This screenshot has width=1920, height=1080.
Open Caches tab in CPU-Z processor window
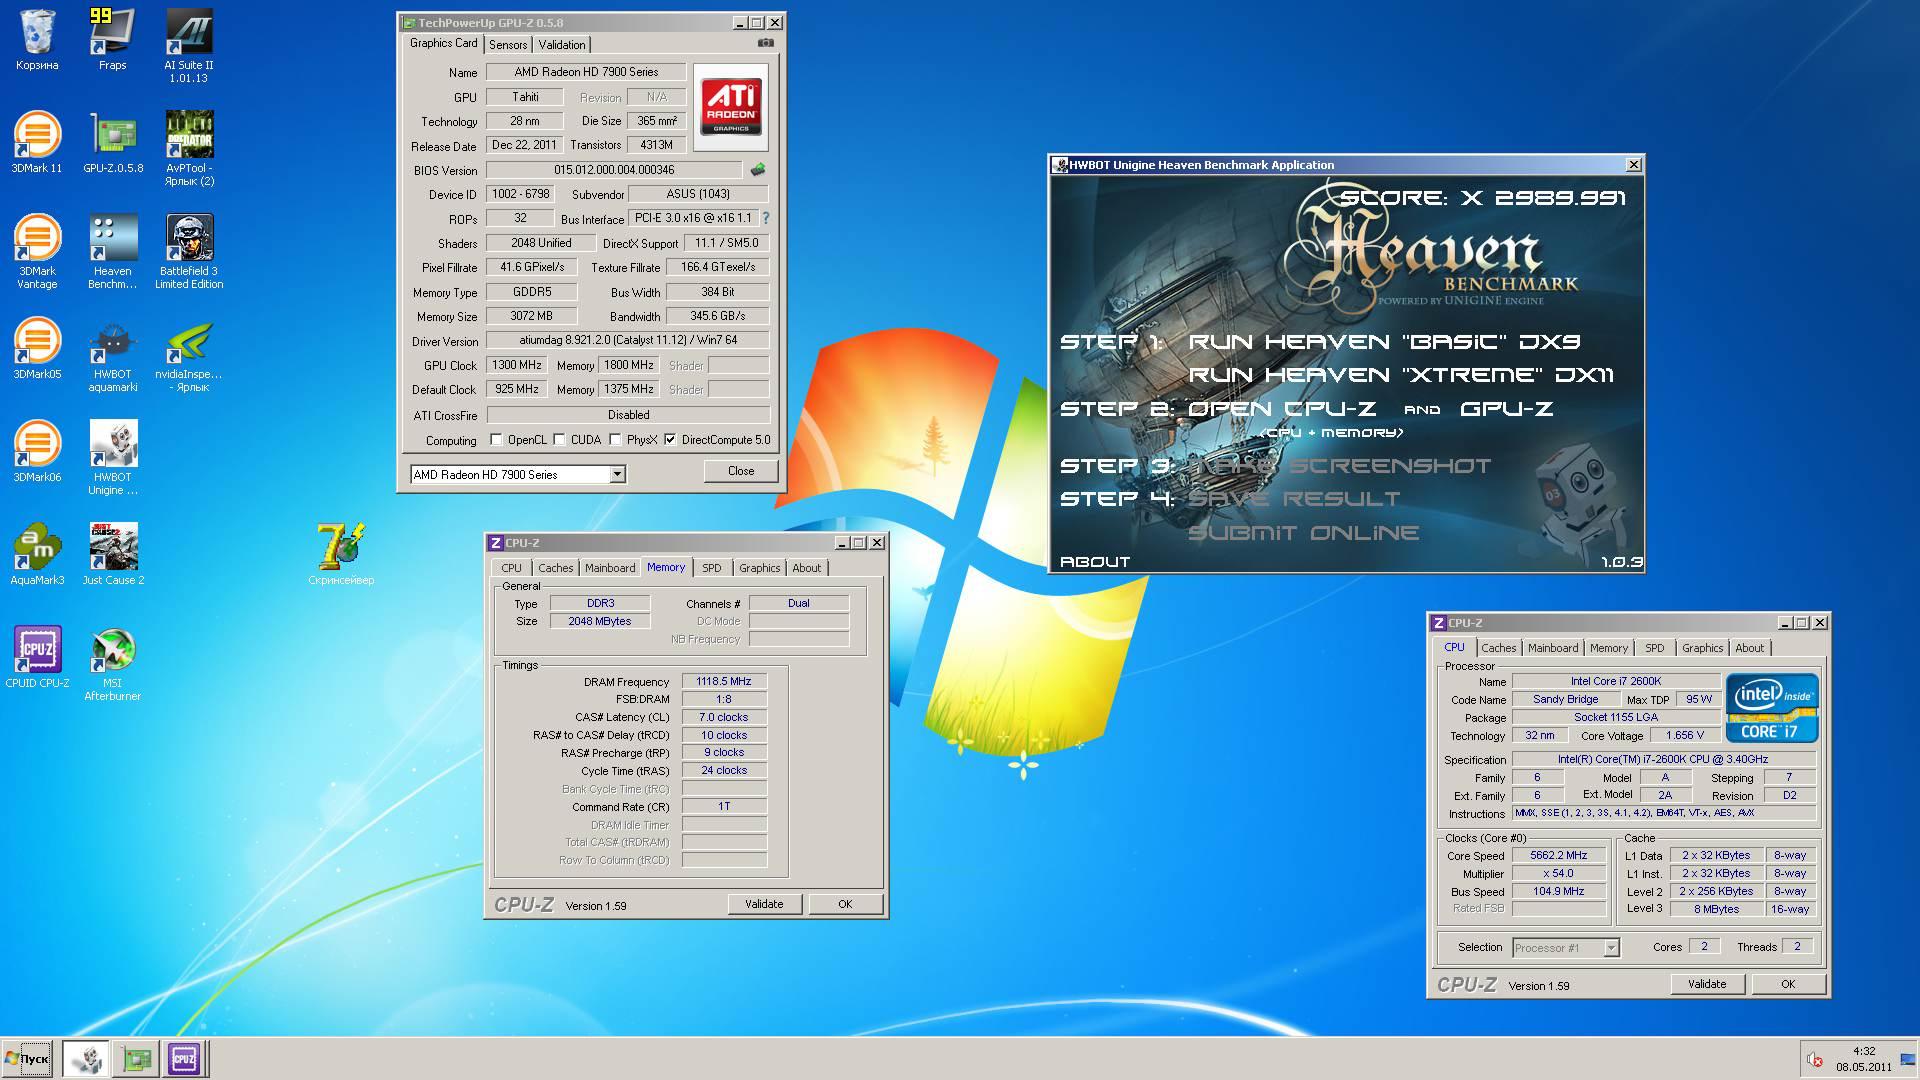[x=1499, y=648]
